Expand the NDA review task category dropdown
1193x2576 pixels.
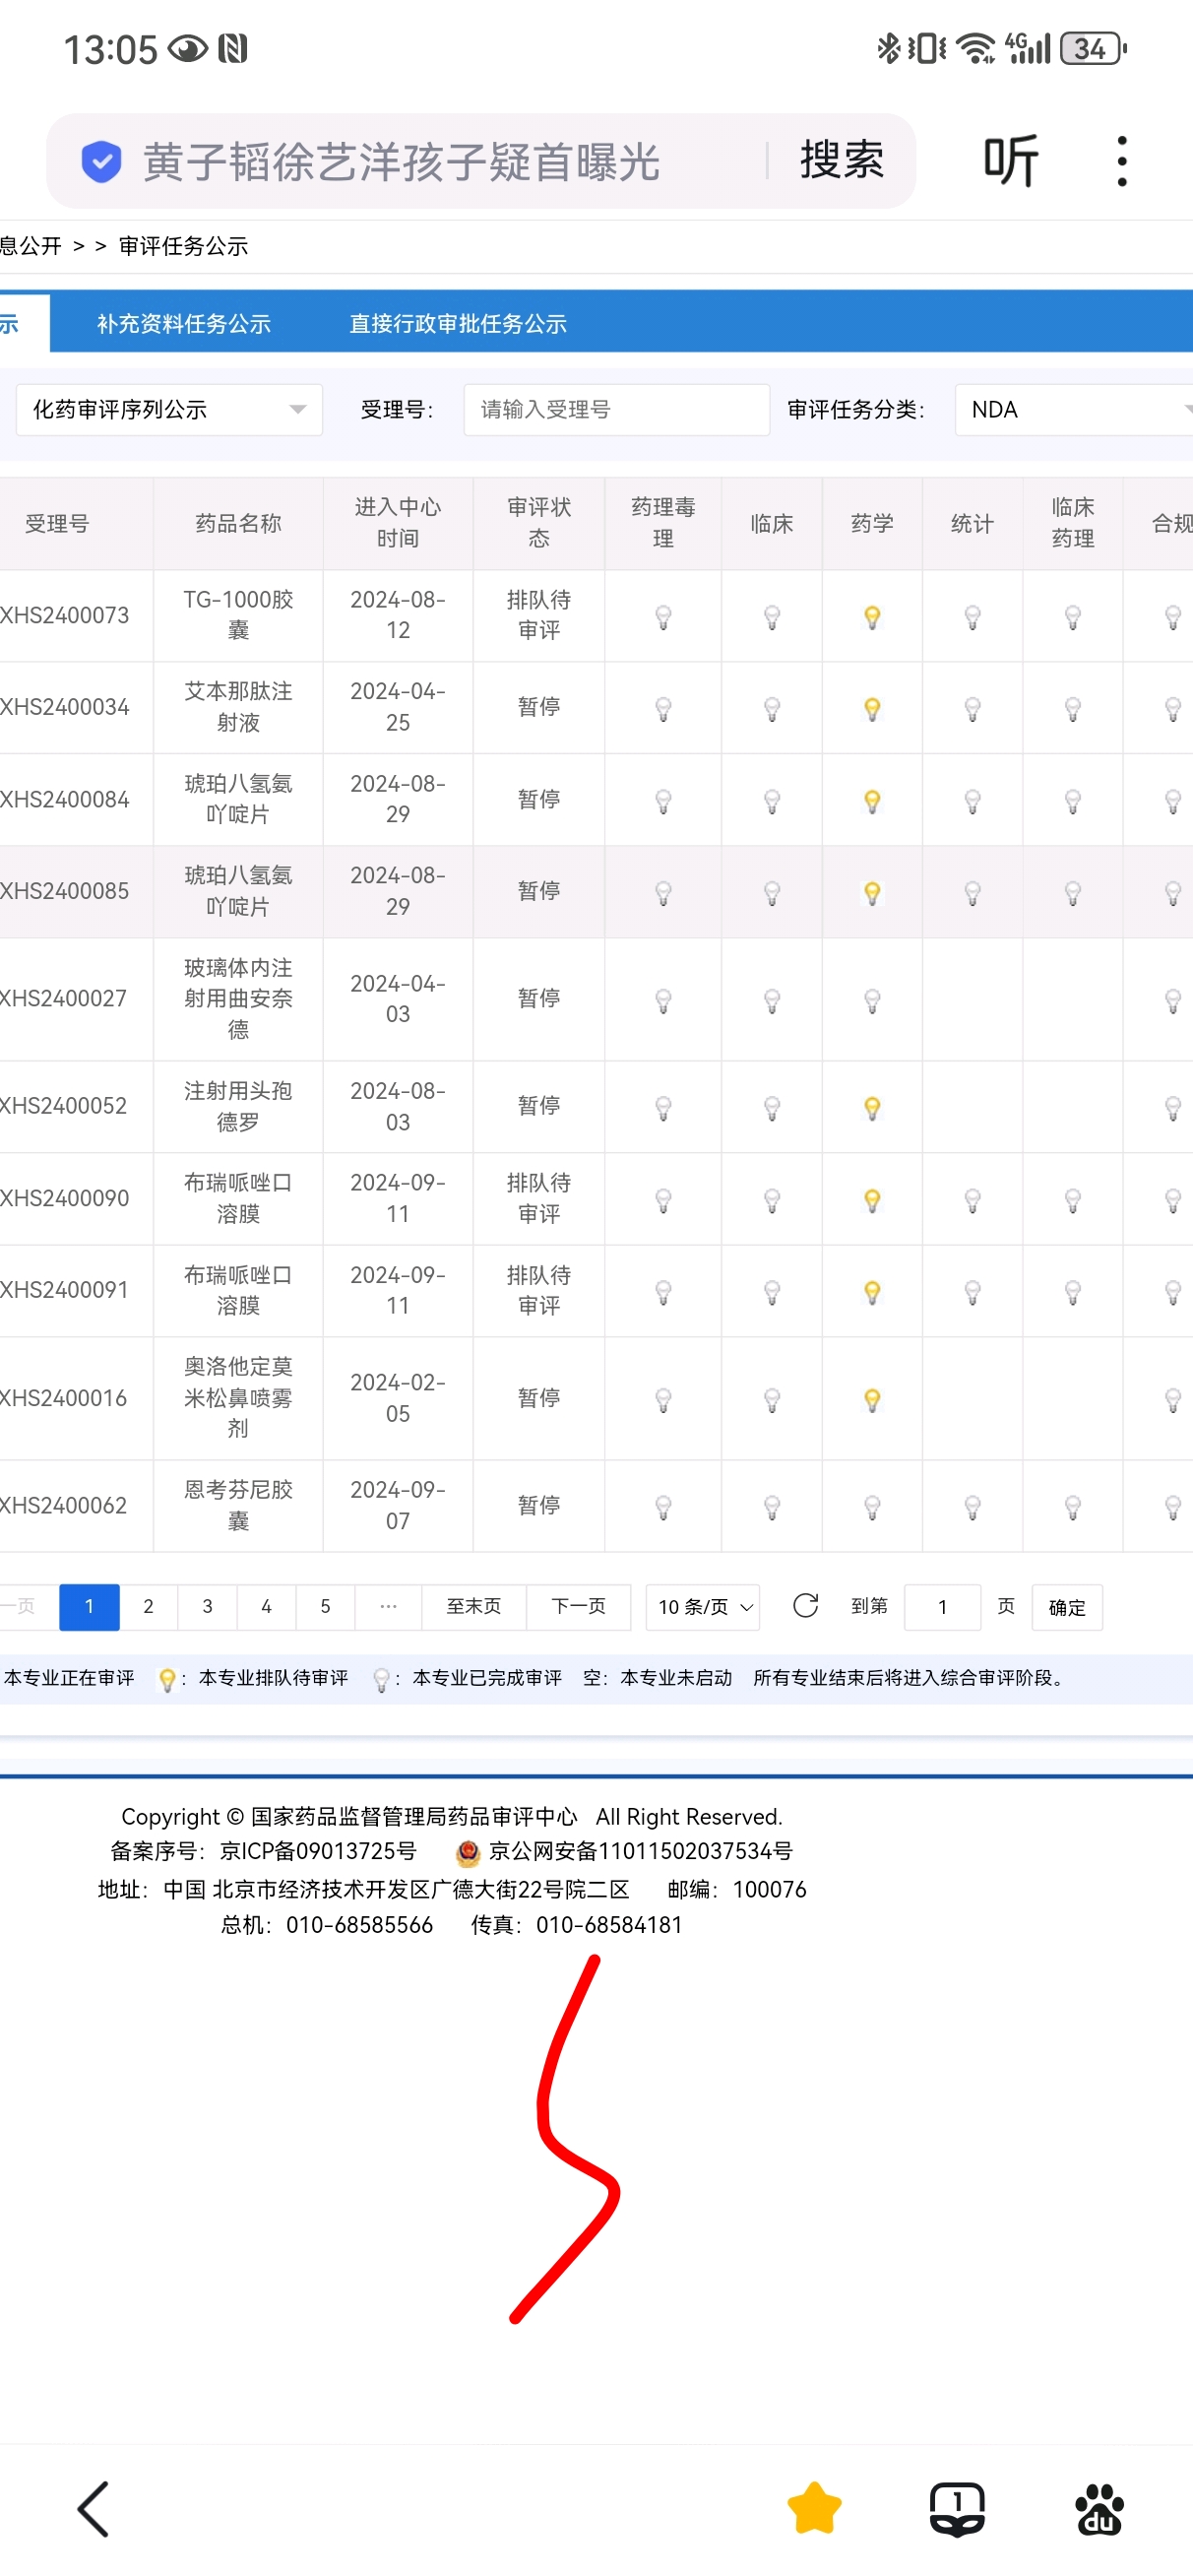pyautogui.click(x=1074, y=410)
